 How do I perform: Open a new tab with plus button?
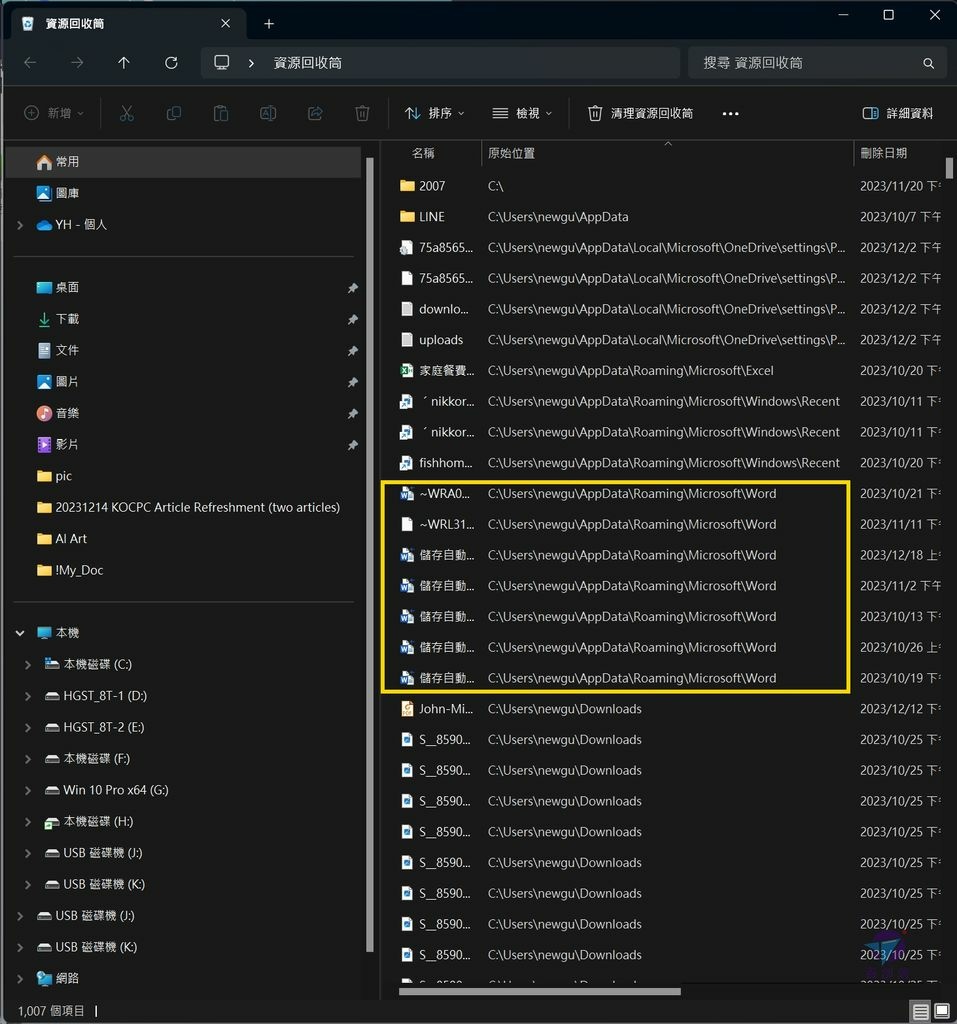click(x=268, y=24)
